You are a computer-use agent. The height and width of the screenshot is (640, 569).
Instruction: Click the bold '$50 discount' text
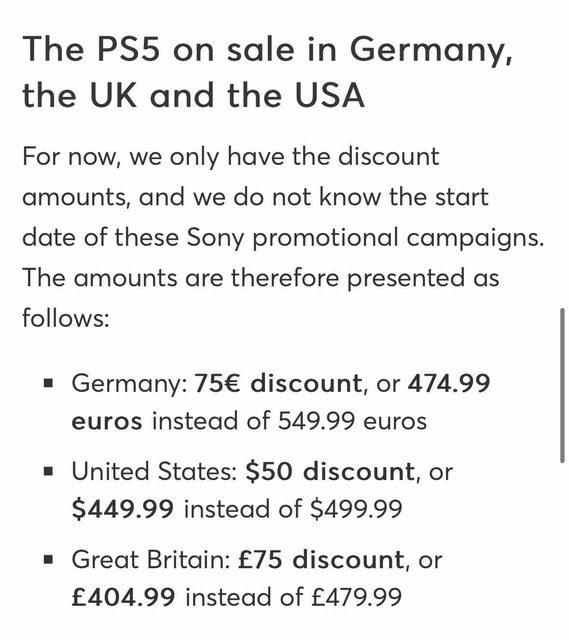(330, 471)
